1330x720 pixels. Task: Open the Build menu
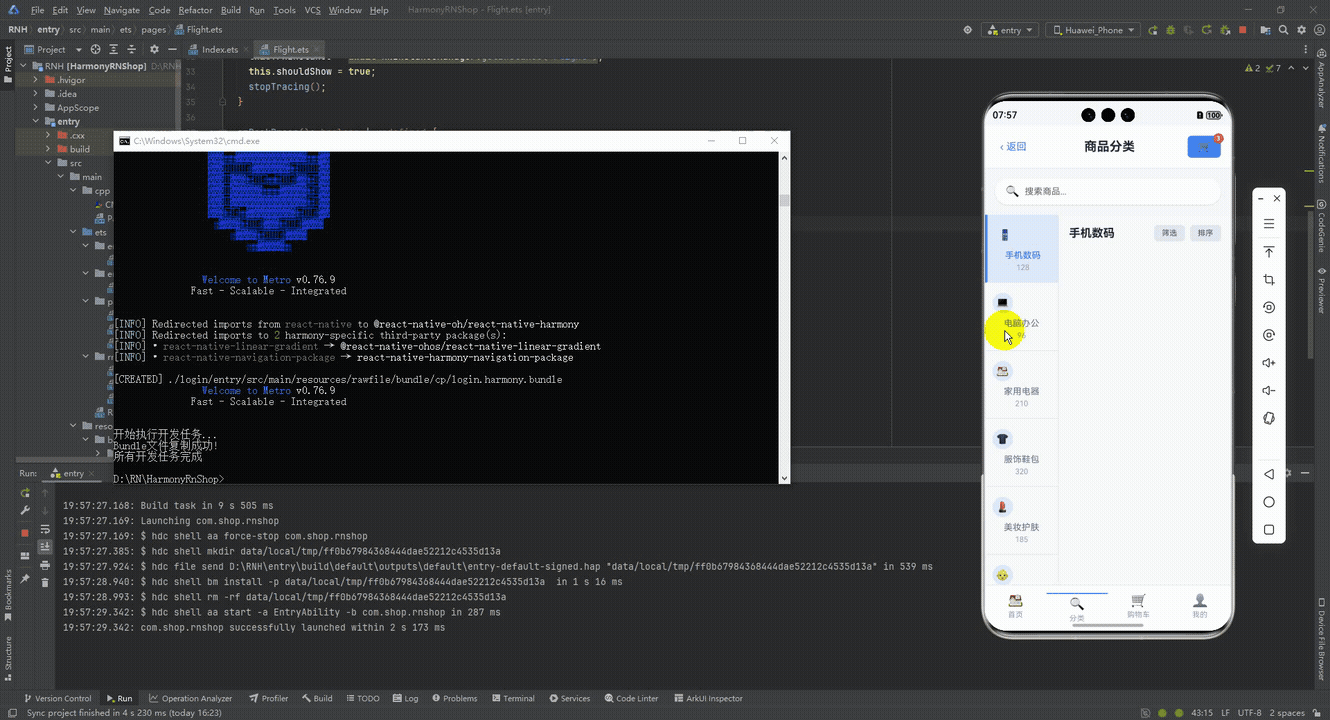coord(231,10)
